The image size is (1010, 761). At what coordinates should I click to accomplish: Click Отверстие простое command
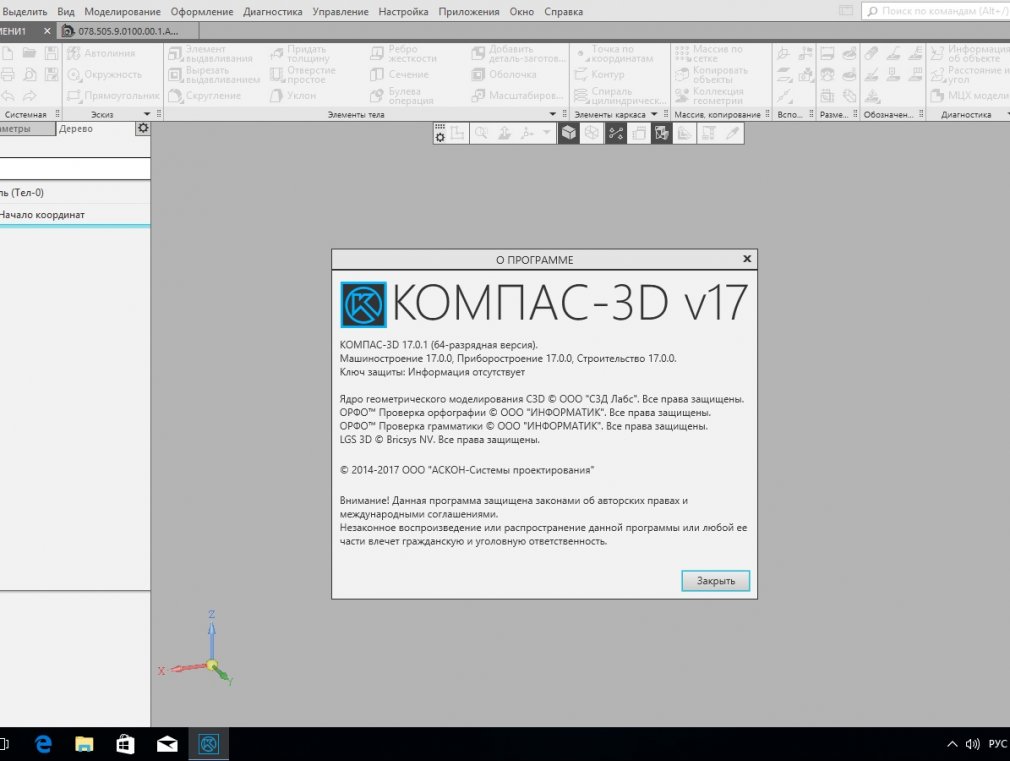coord(303,75)
